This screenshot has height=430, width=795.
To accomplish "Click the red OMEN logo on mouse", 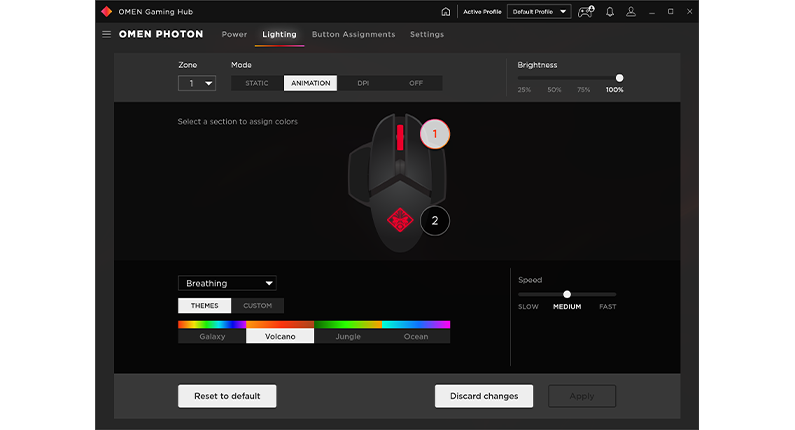I will pyautogui.click(x=400, y=220).
